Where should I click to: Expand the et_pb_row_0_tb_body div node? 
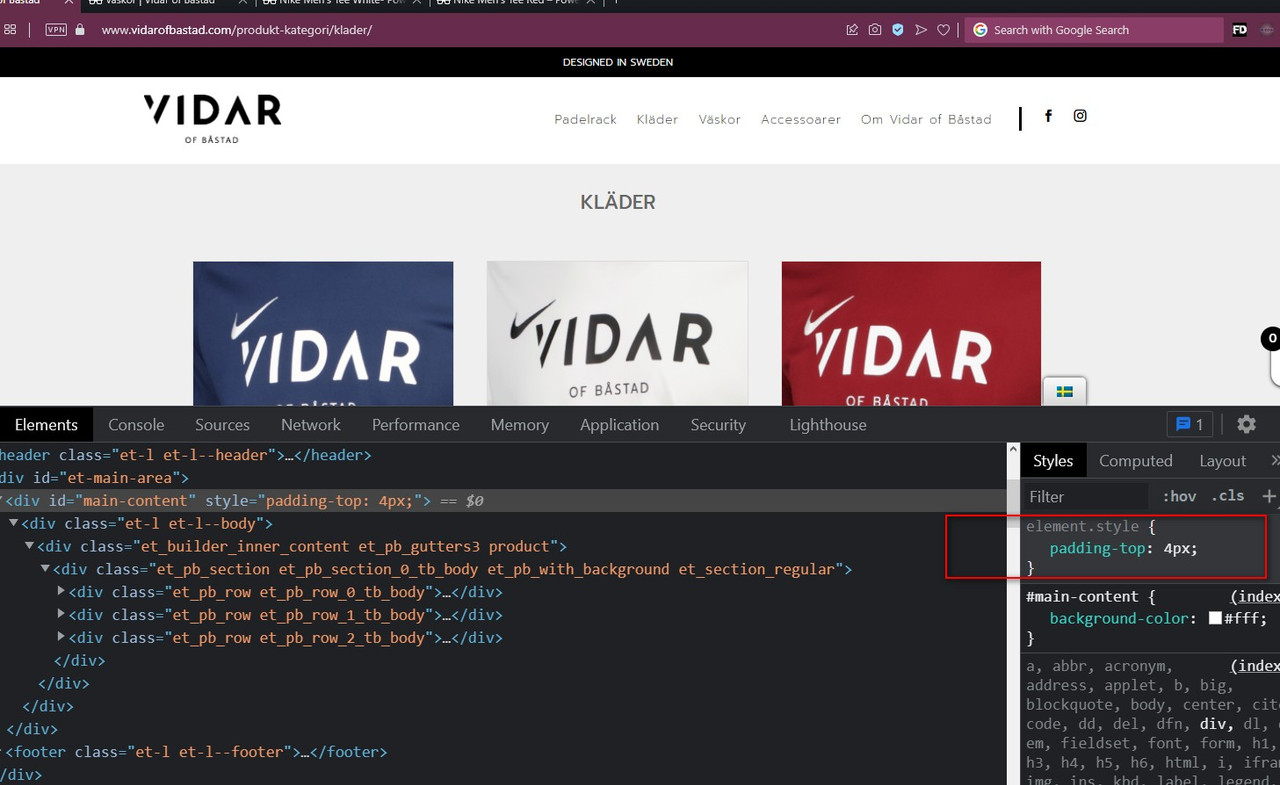62,592
